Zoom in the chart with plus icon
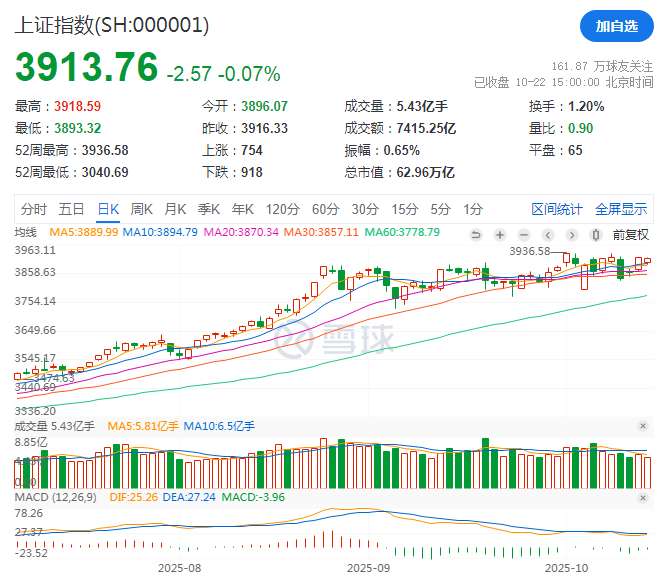The image size is (665, 579). (500, 235)
